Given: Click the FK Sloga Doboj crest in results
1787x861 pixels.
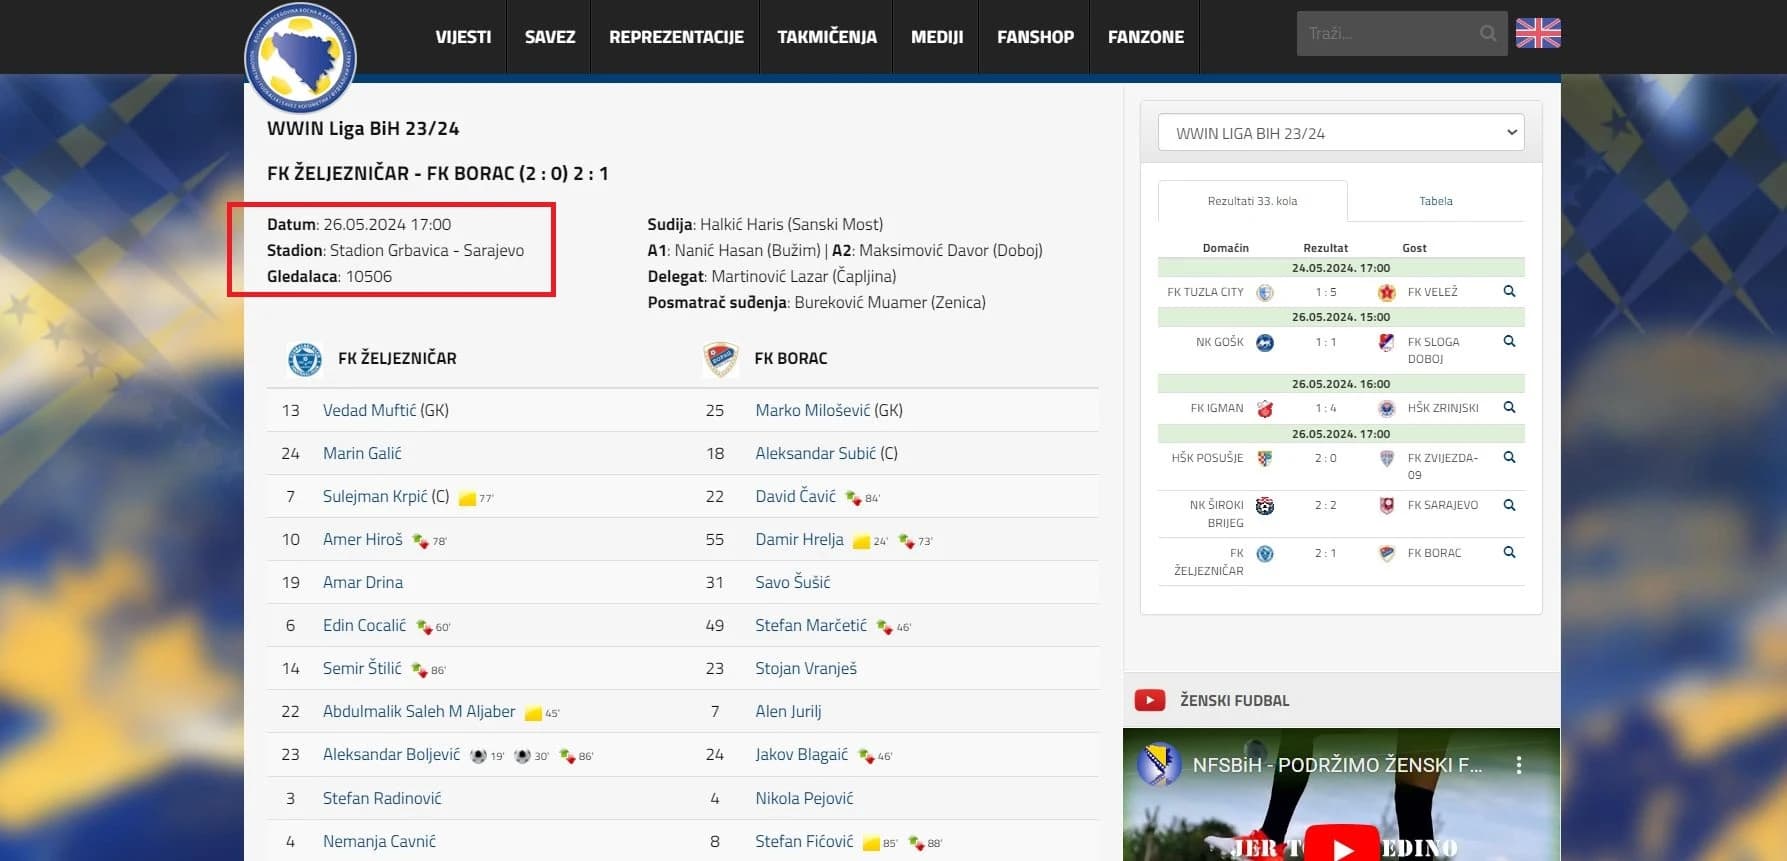Looking at the screenshot, I should click(1386, 343).
